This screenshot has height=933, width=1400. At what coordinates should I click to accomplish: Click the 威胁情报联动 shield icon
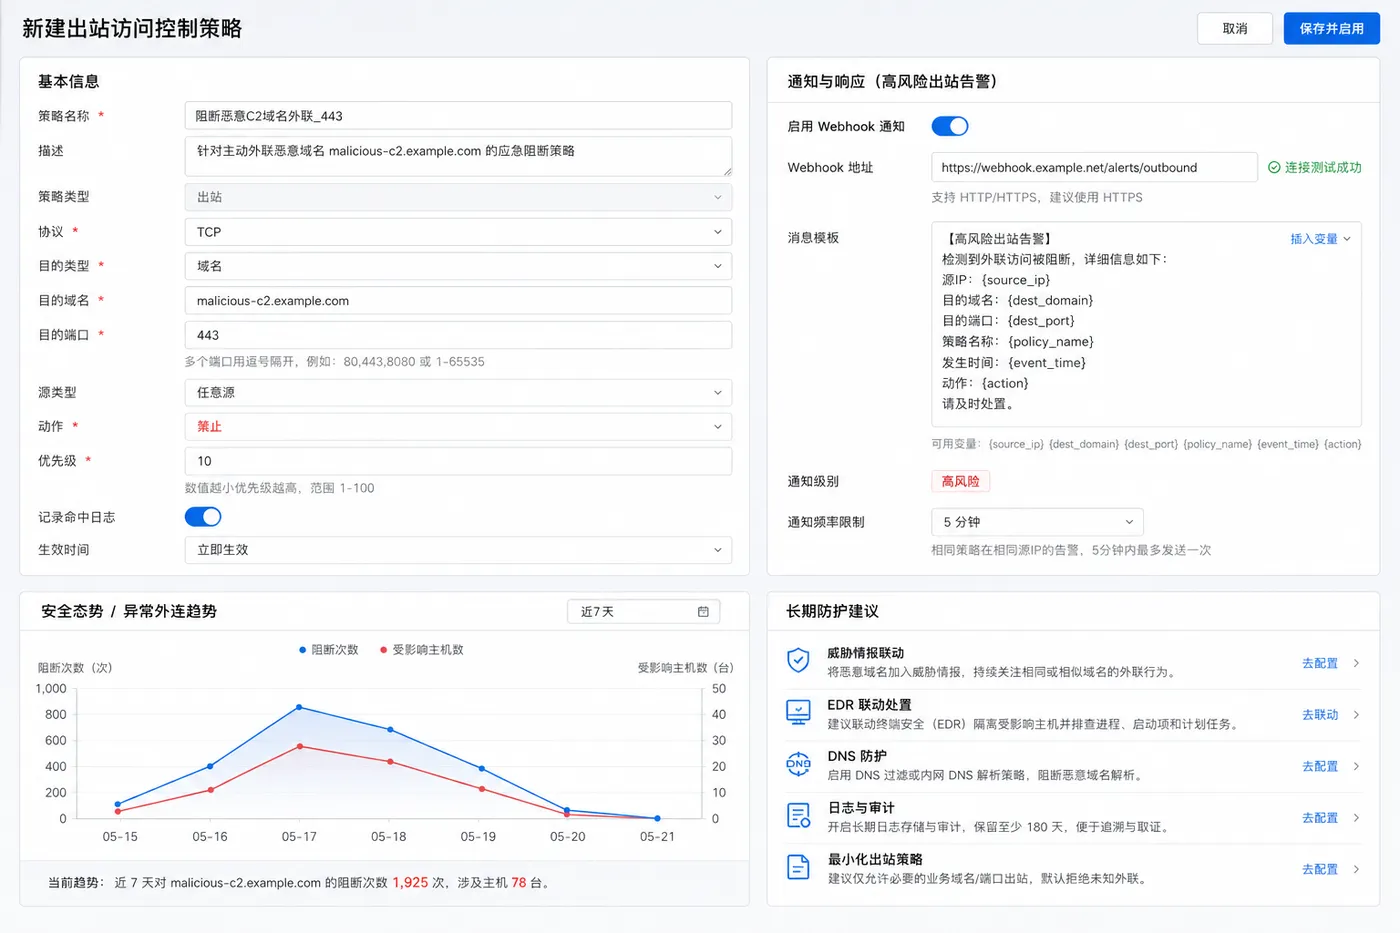[x=798, y=661]
